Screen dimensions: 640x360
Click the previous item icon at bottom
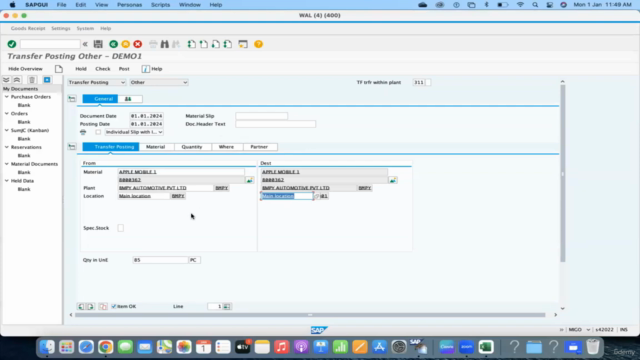tap(81, 306)
